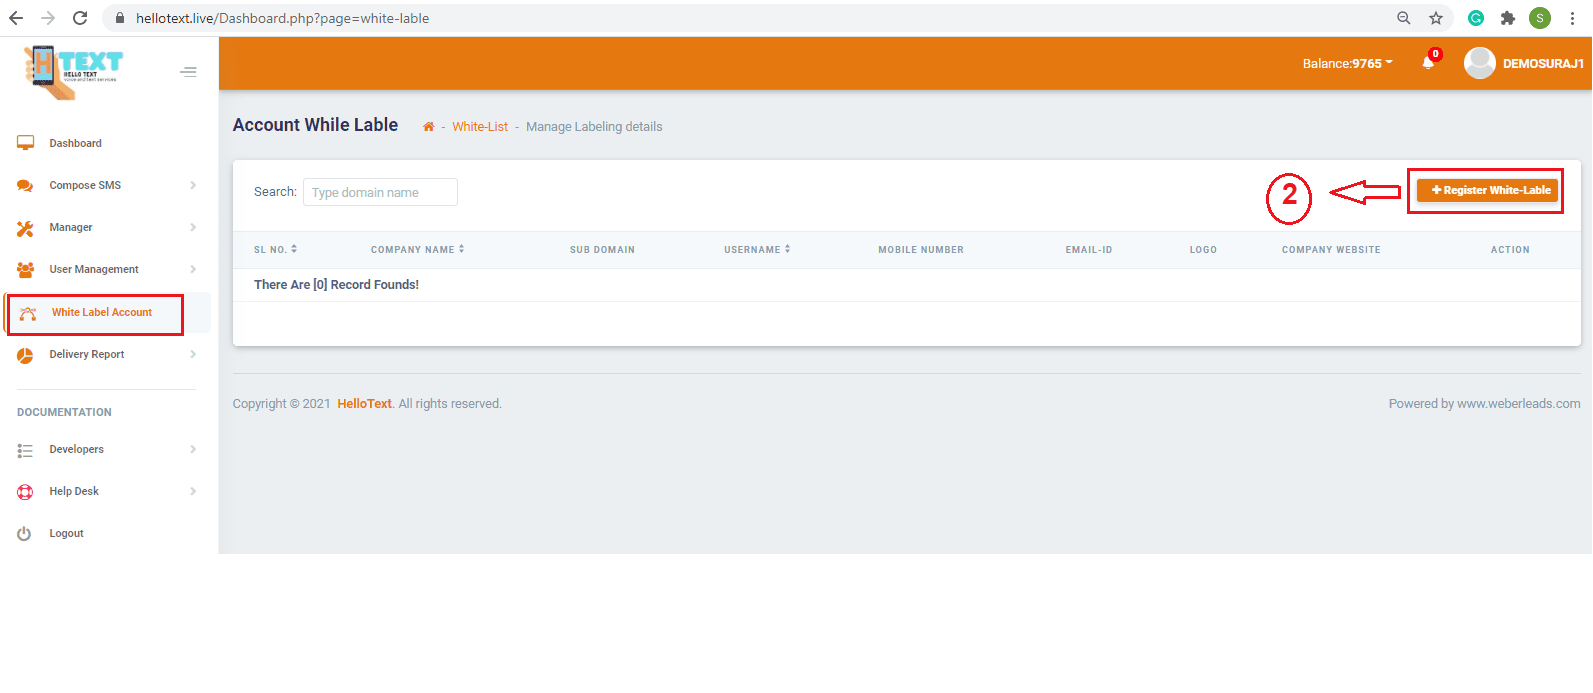This screenshot has height=693, width=1593.
Task: Select White Label Account in sidebar
Action: (x=101, y=313)
